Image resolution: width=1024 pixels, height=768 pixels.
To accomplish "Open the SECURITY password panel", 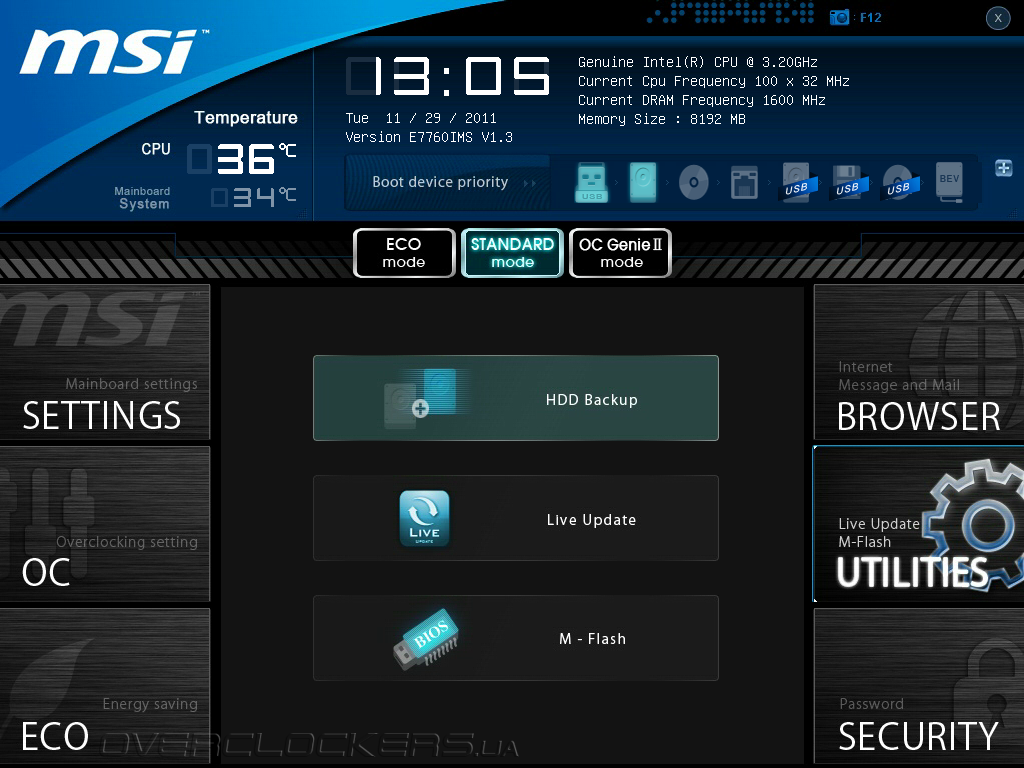I will (x=919, y=686).
